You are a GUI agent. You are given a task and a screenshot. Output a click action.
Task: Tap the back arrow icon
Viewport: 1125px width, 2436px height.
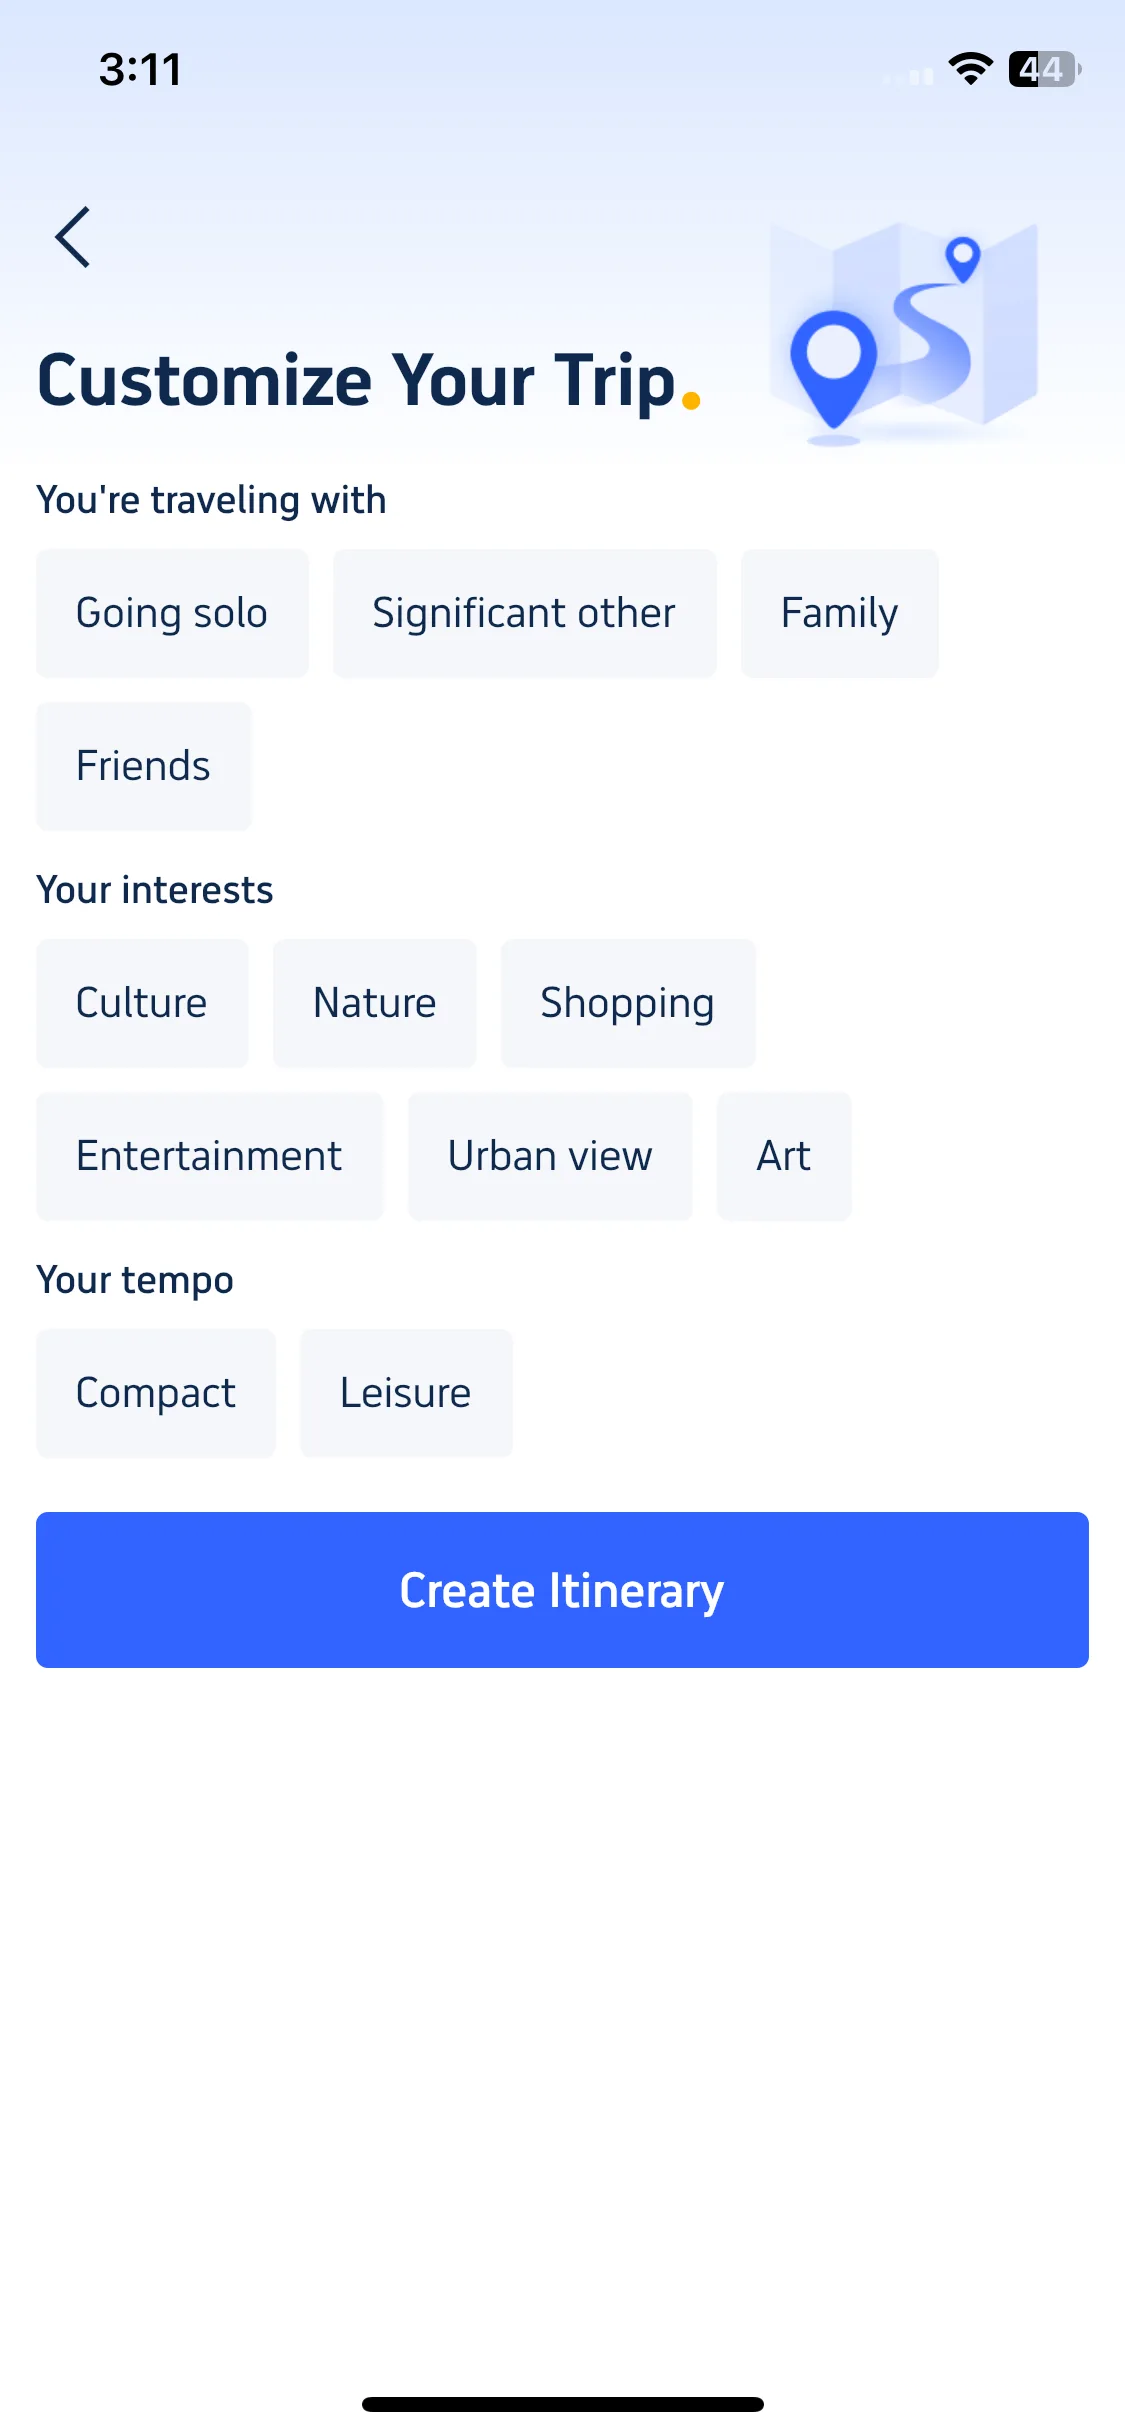(x=73, y=237)
